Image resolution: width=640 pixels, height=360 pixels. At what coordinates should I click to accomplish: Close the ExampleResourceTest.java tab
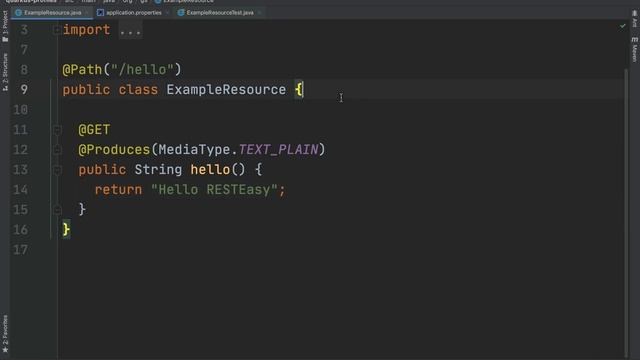259,13
